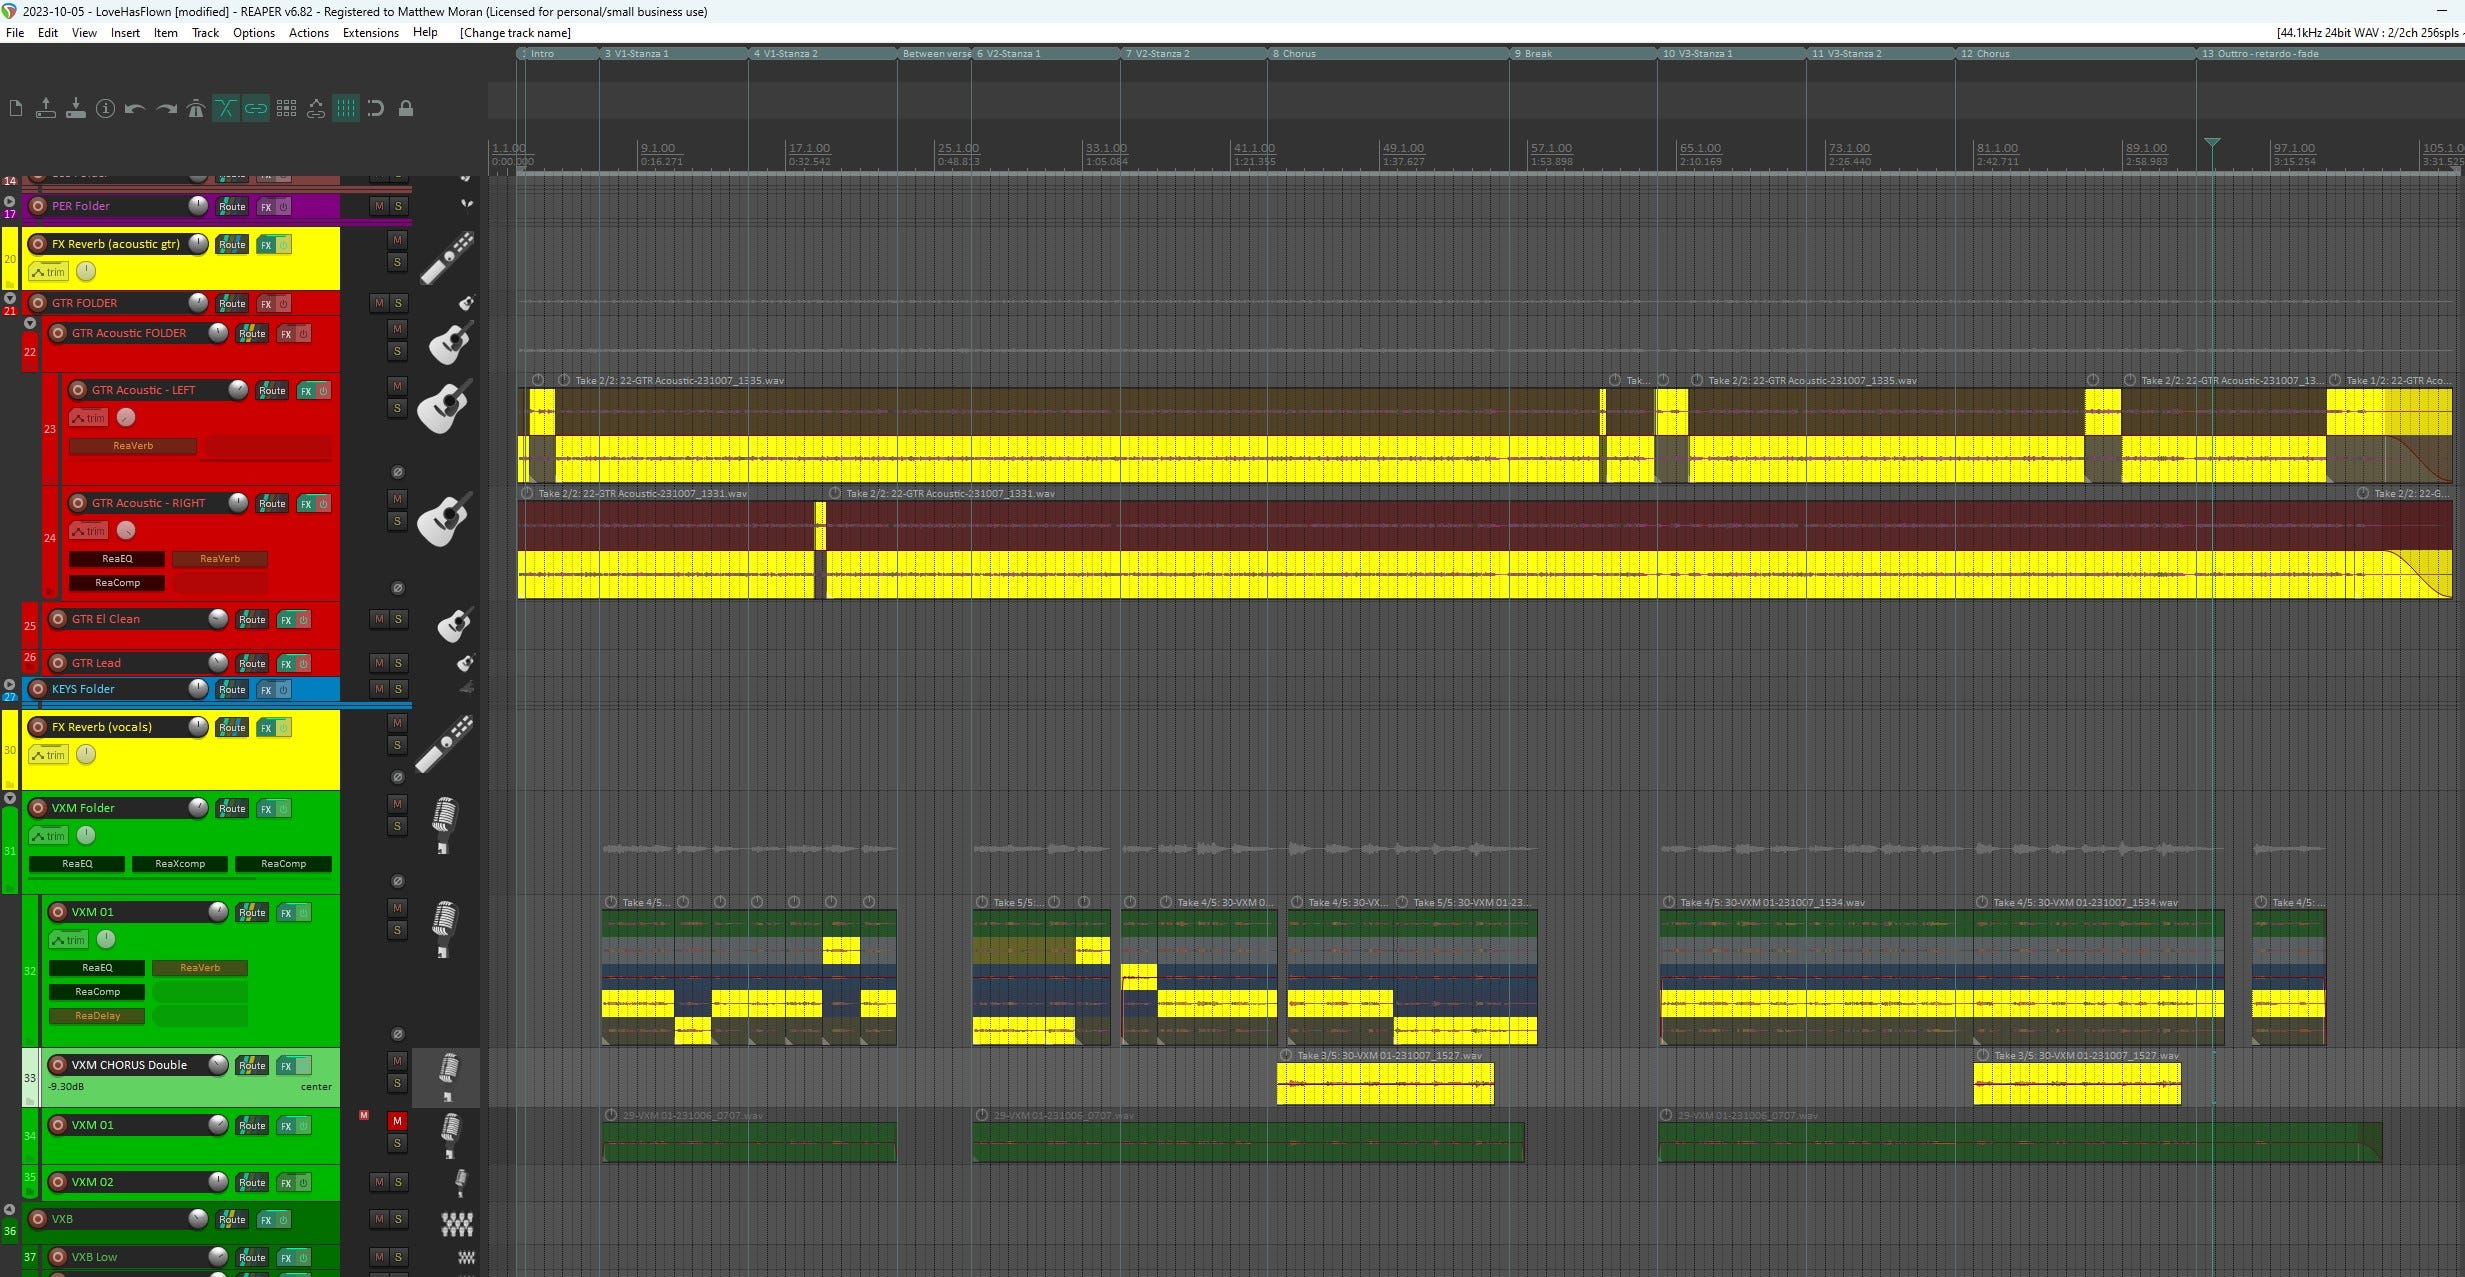This screenshot has height=1277, width=2465.
Task: Click the New Project toolbar icon
Action: click(x=15, y=108)
